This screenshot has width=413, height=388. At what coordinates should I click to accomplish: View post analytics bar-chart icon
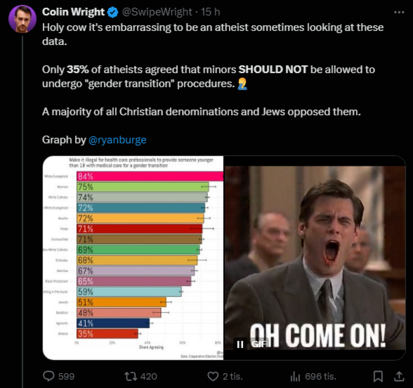[295, 376]
